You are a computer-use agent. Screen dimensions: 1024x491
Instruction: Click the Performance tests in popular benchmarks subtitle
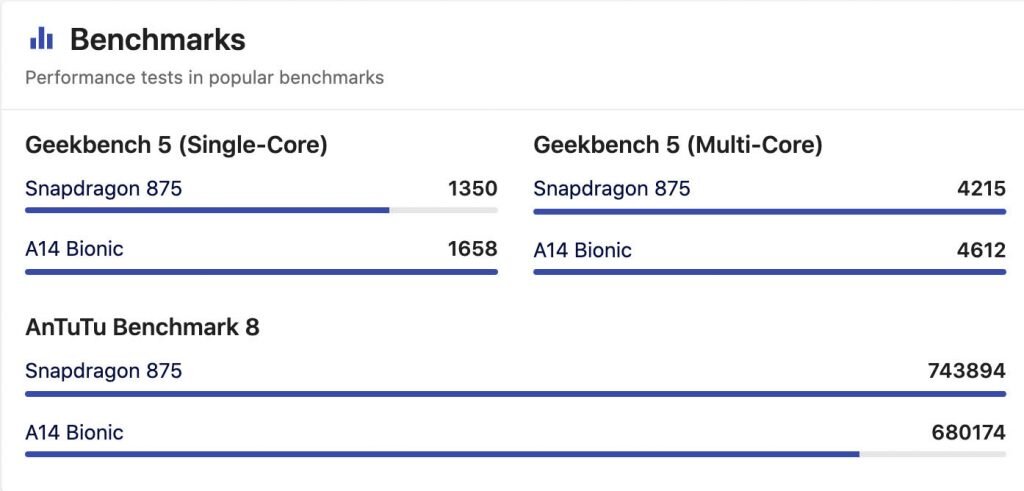coord(204,78)
